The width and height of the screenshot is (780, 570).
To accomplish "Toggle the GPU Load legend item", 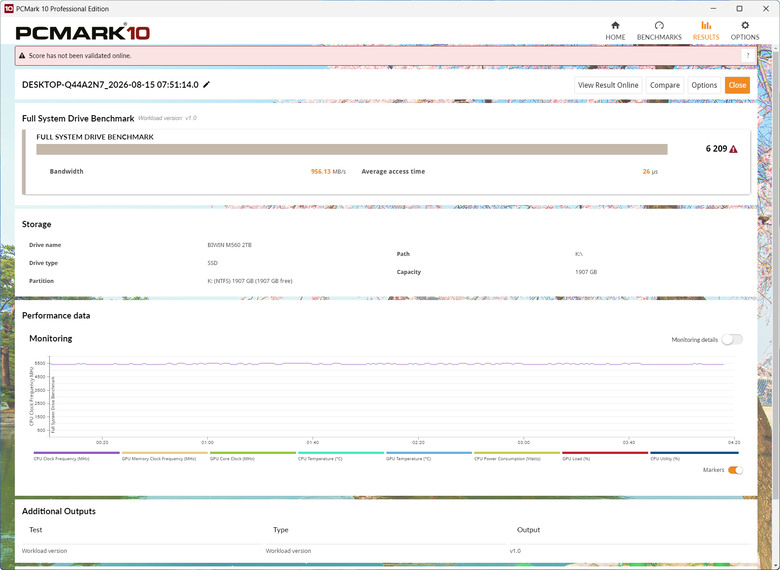I will click(x=605, y=456).
